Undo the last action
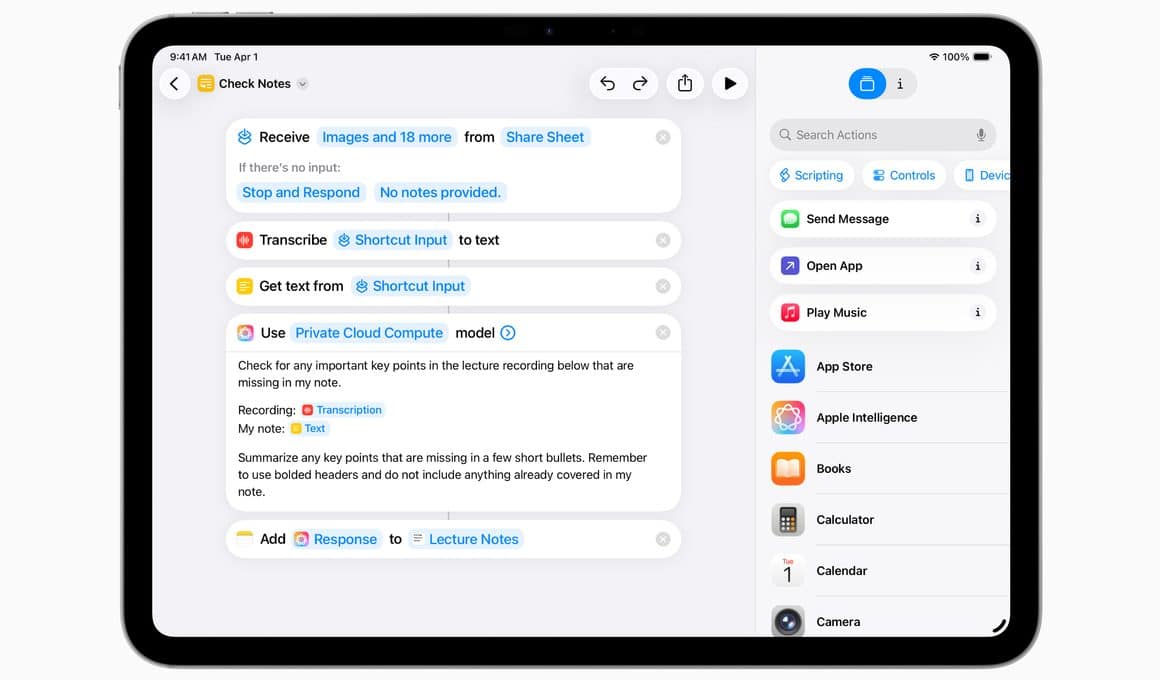The height and width of the screenshot is (680, 1160). (x=607, y=84)
